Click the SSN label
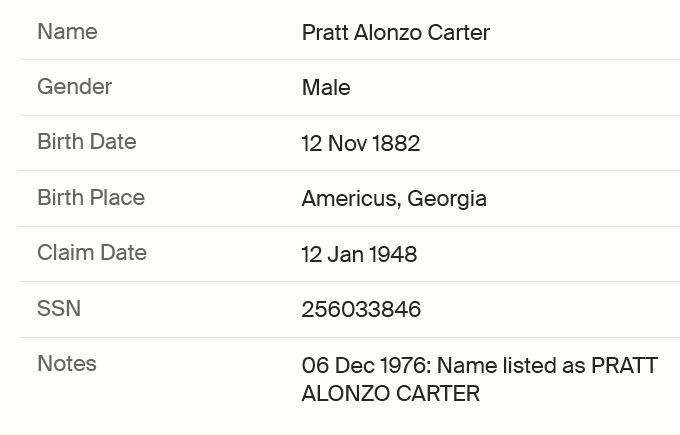This screenshot has width=680, height=435. click(x=59, y=308)
